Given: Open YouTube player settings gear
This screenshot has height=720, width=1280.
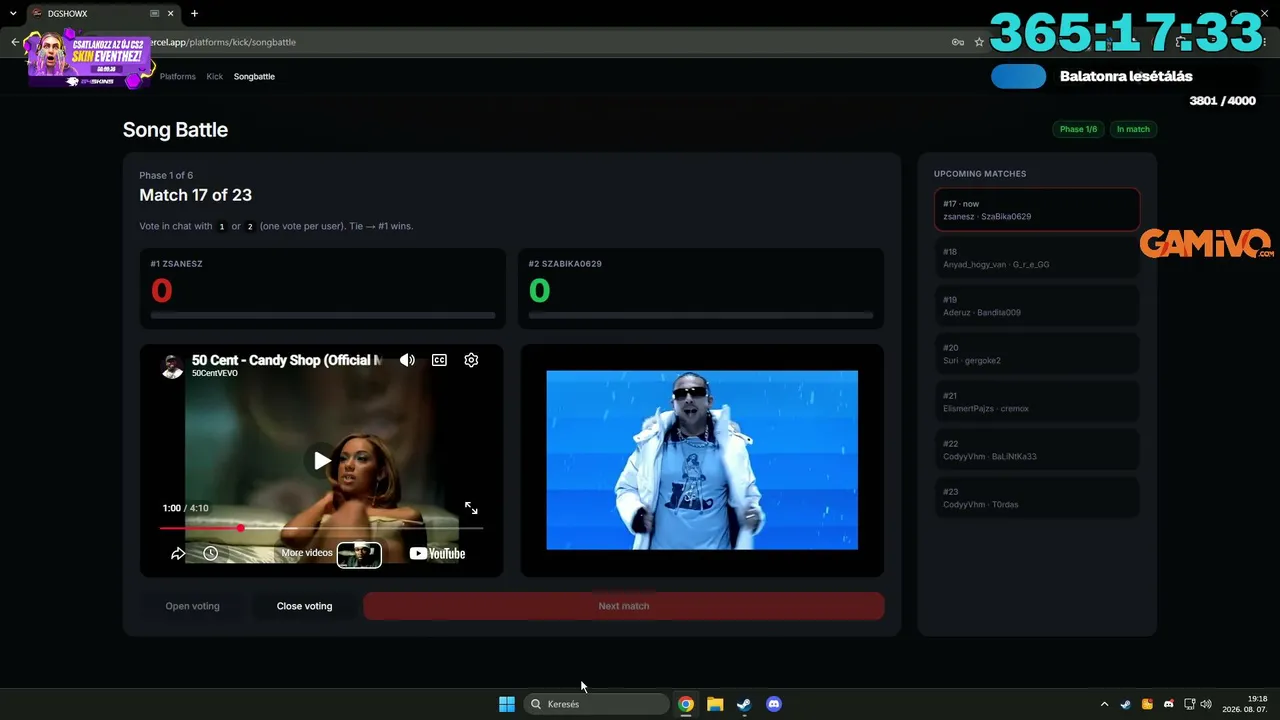Looking at the screenshot, I should (471, 360).
